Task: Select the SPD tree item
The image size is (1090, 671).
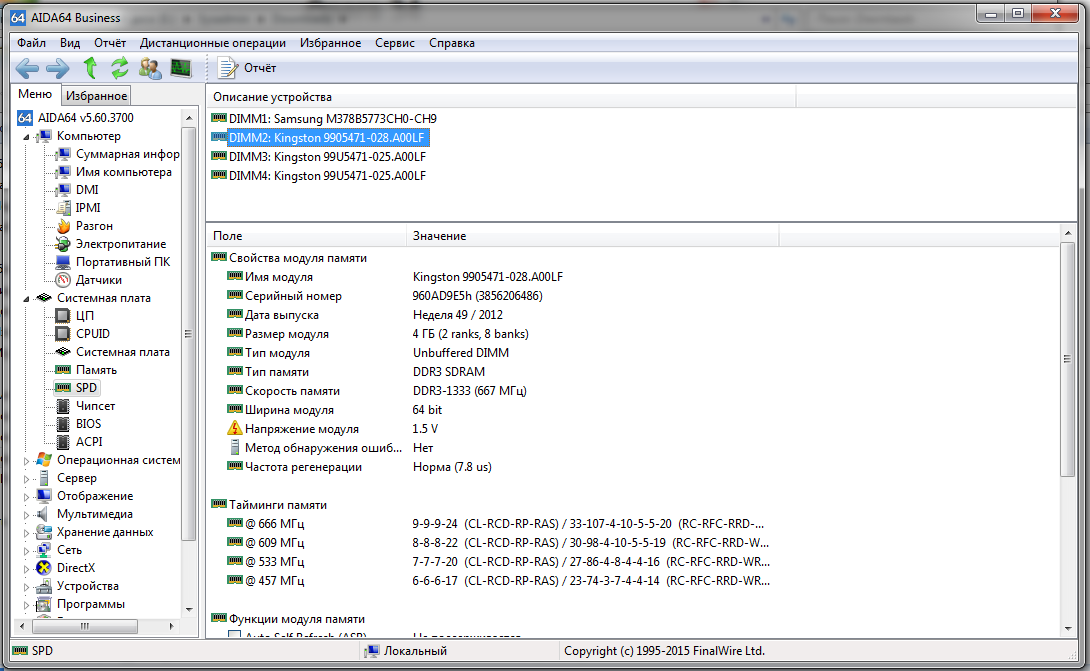Action: pos(86,388)
